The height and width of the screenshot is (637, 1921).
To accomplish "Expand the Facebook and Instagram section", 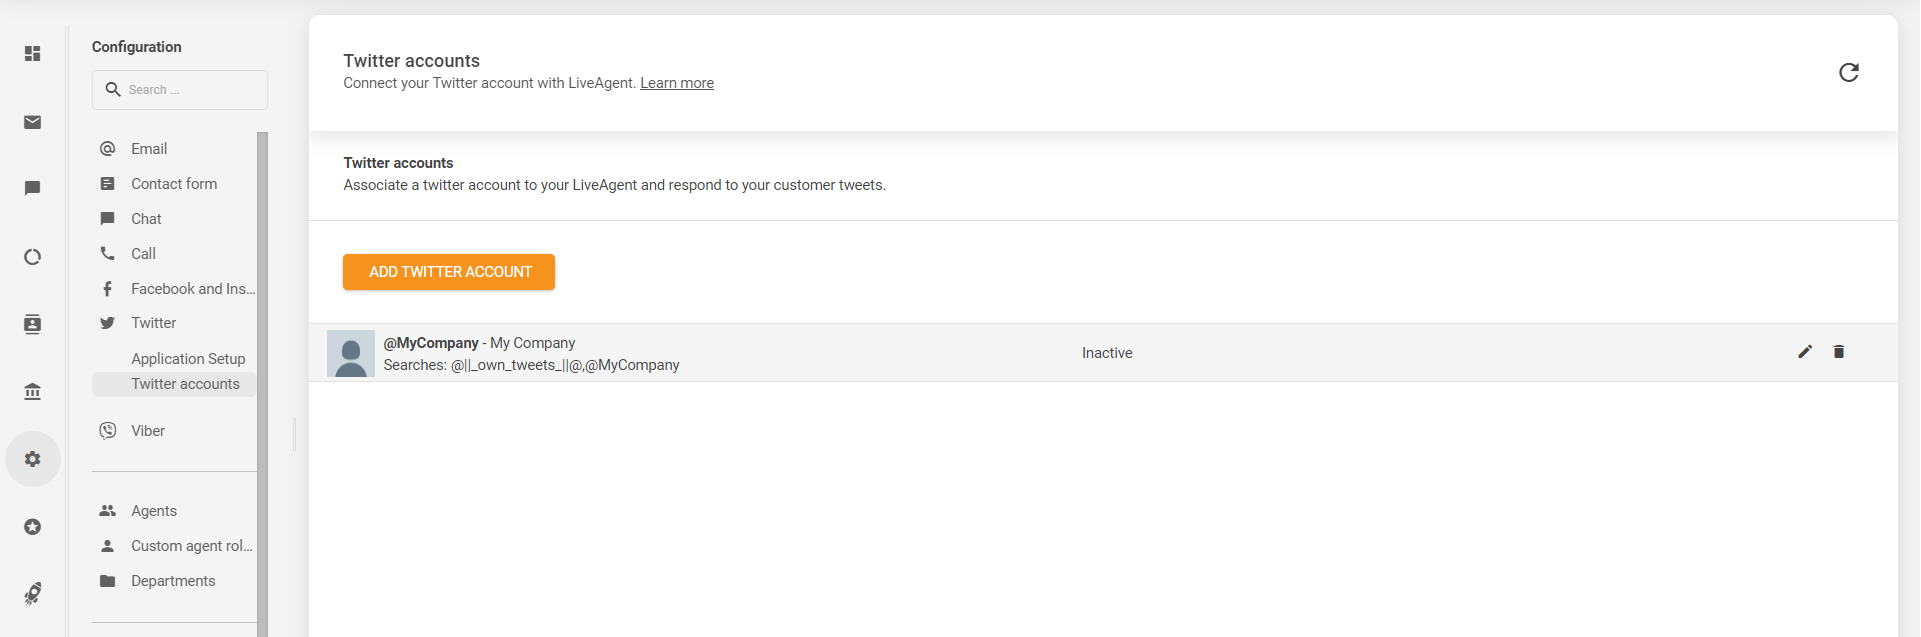I will point(192,289).
